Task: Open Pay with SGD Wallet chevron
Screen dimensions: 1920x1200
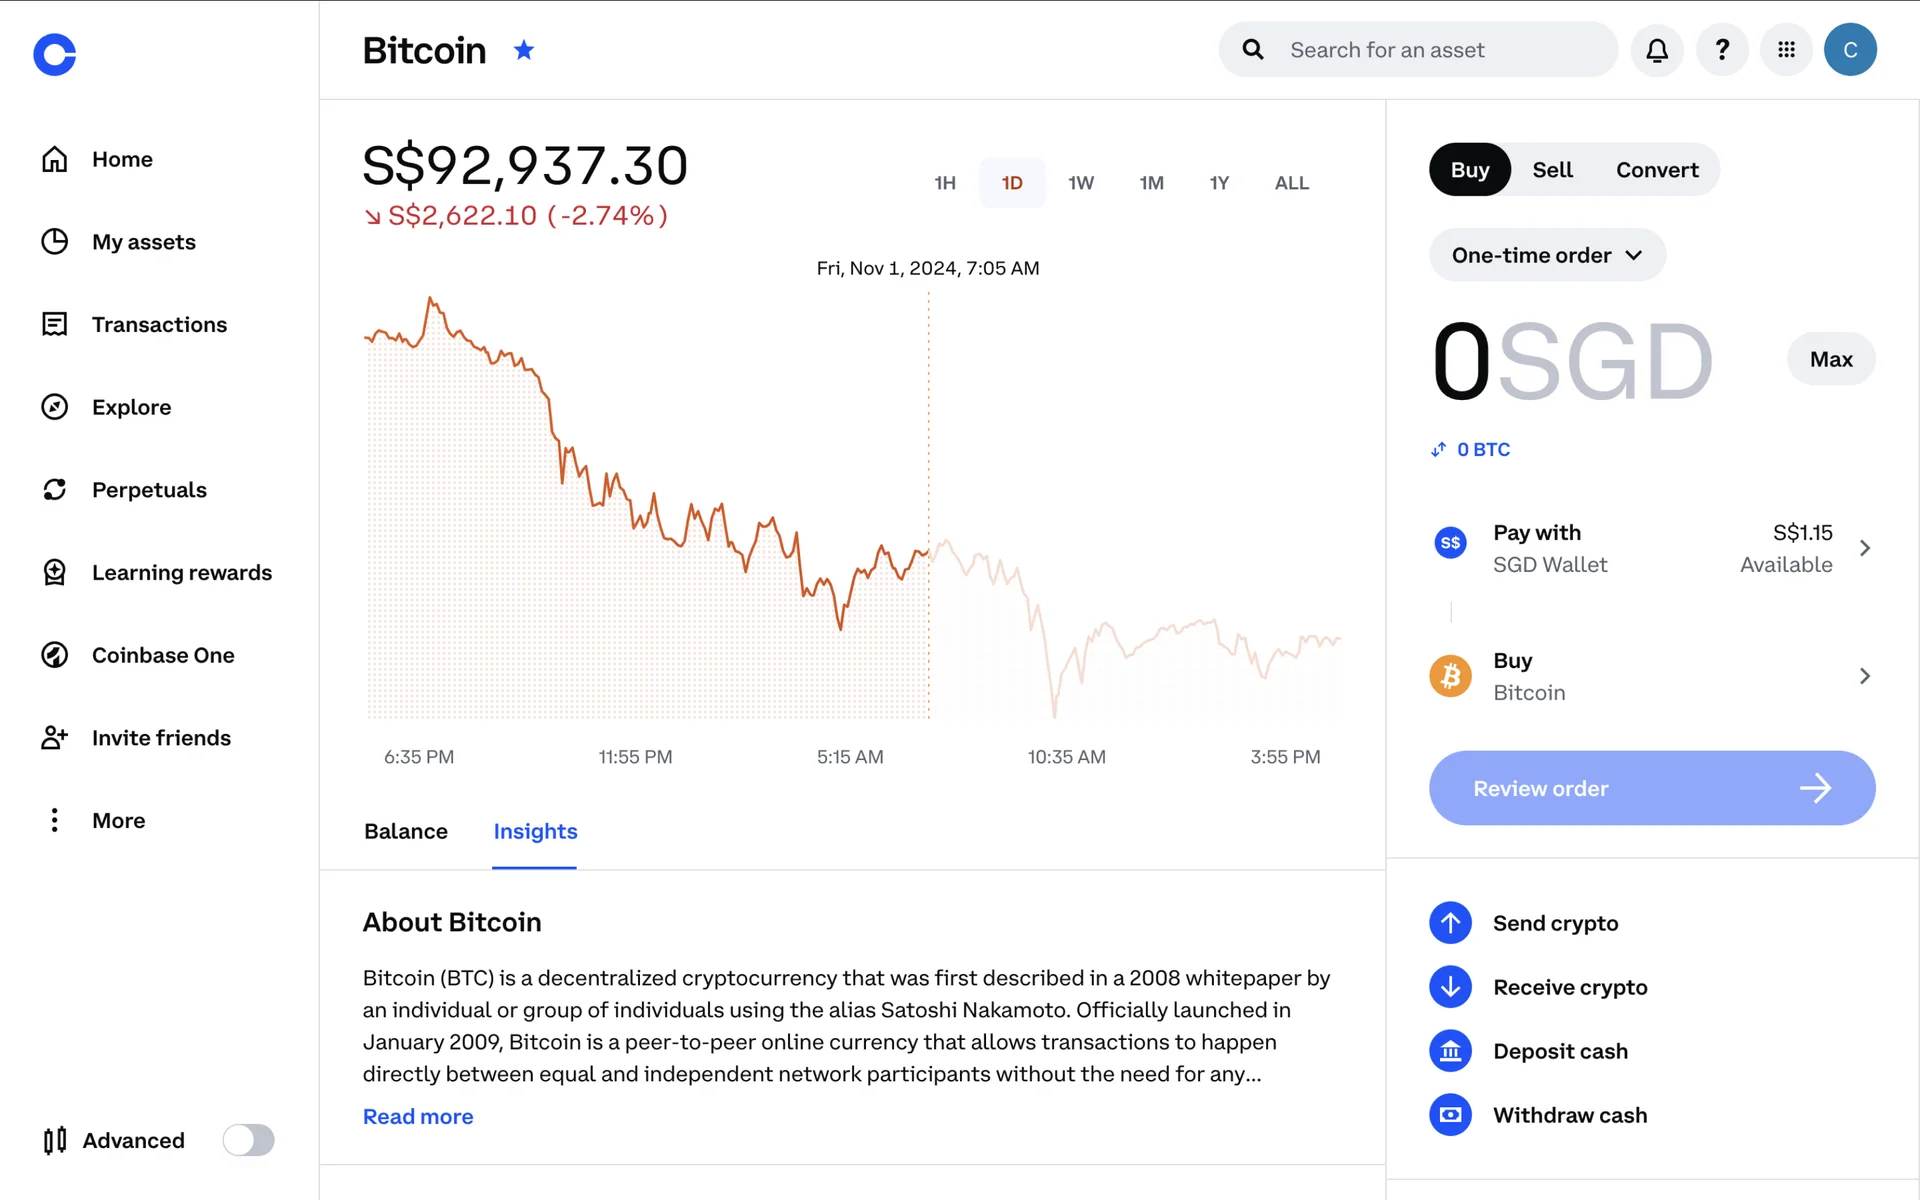Action: coord(1864,548)
